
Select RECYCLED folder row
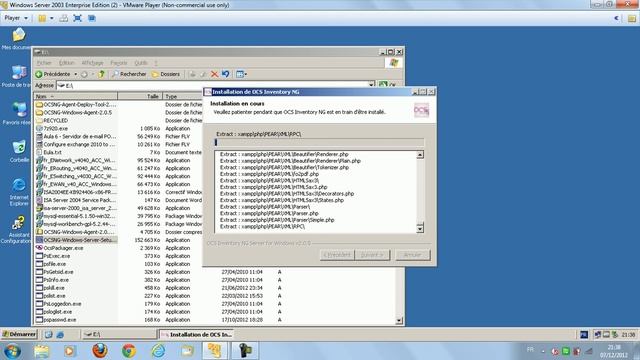point(52,120)
